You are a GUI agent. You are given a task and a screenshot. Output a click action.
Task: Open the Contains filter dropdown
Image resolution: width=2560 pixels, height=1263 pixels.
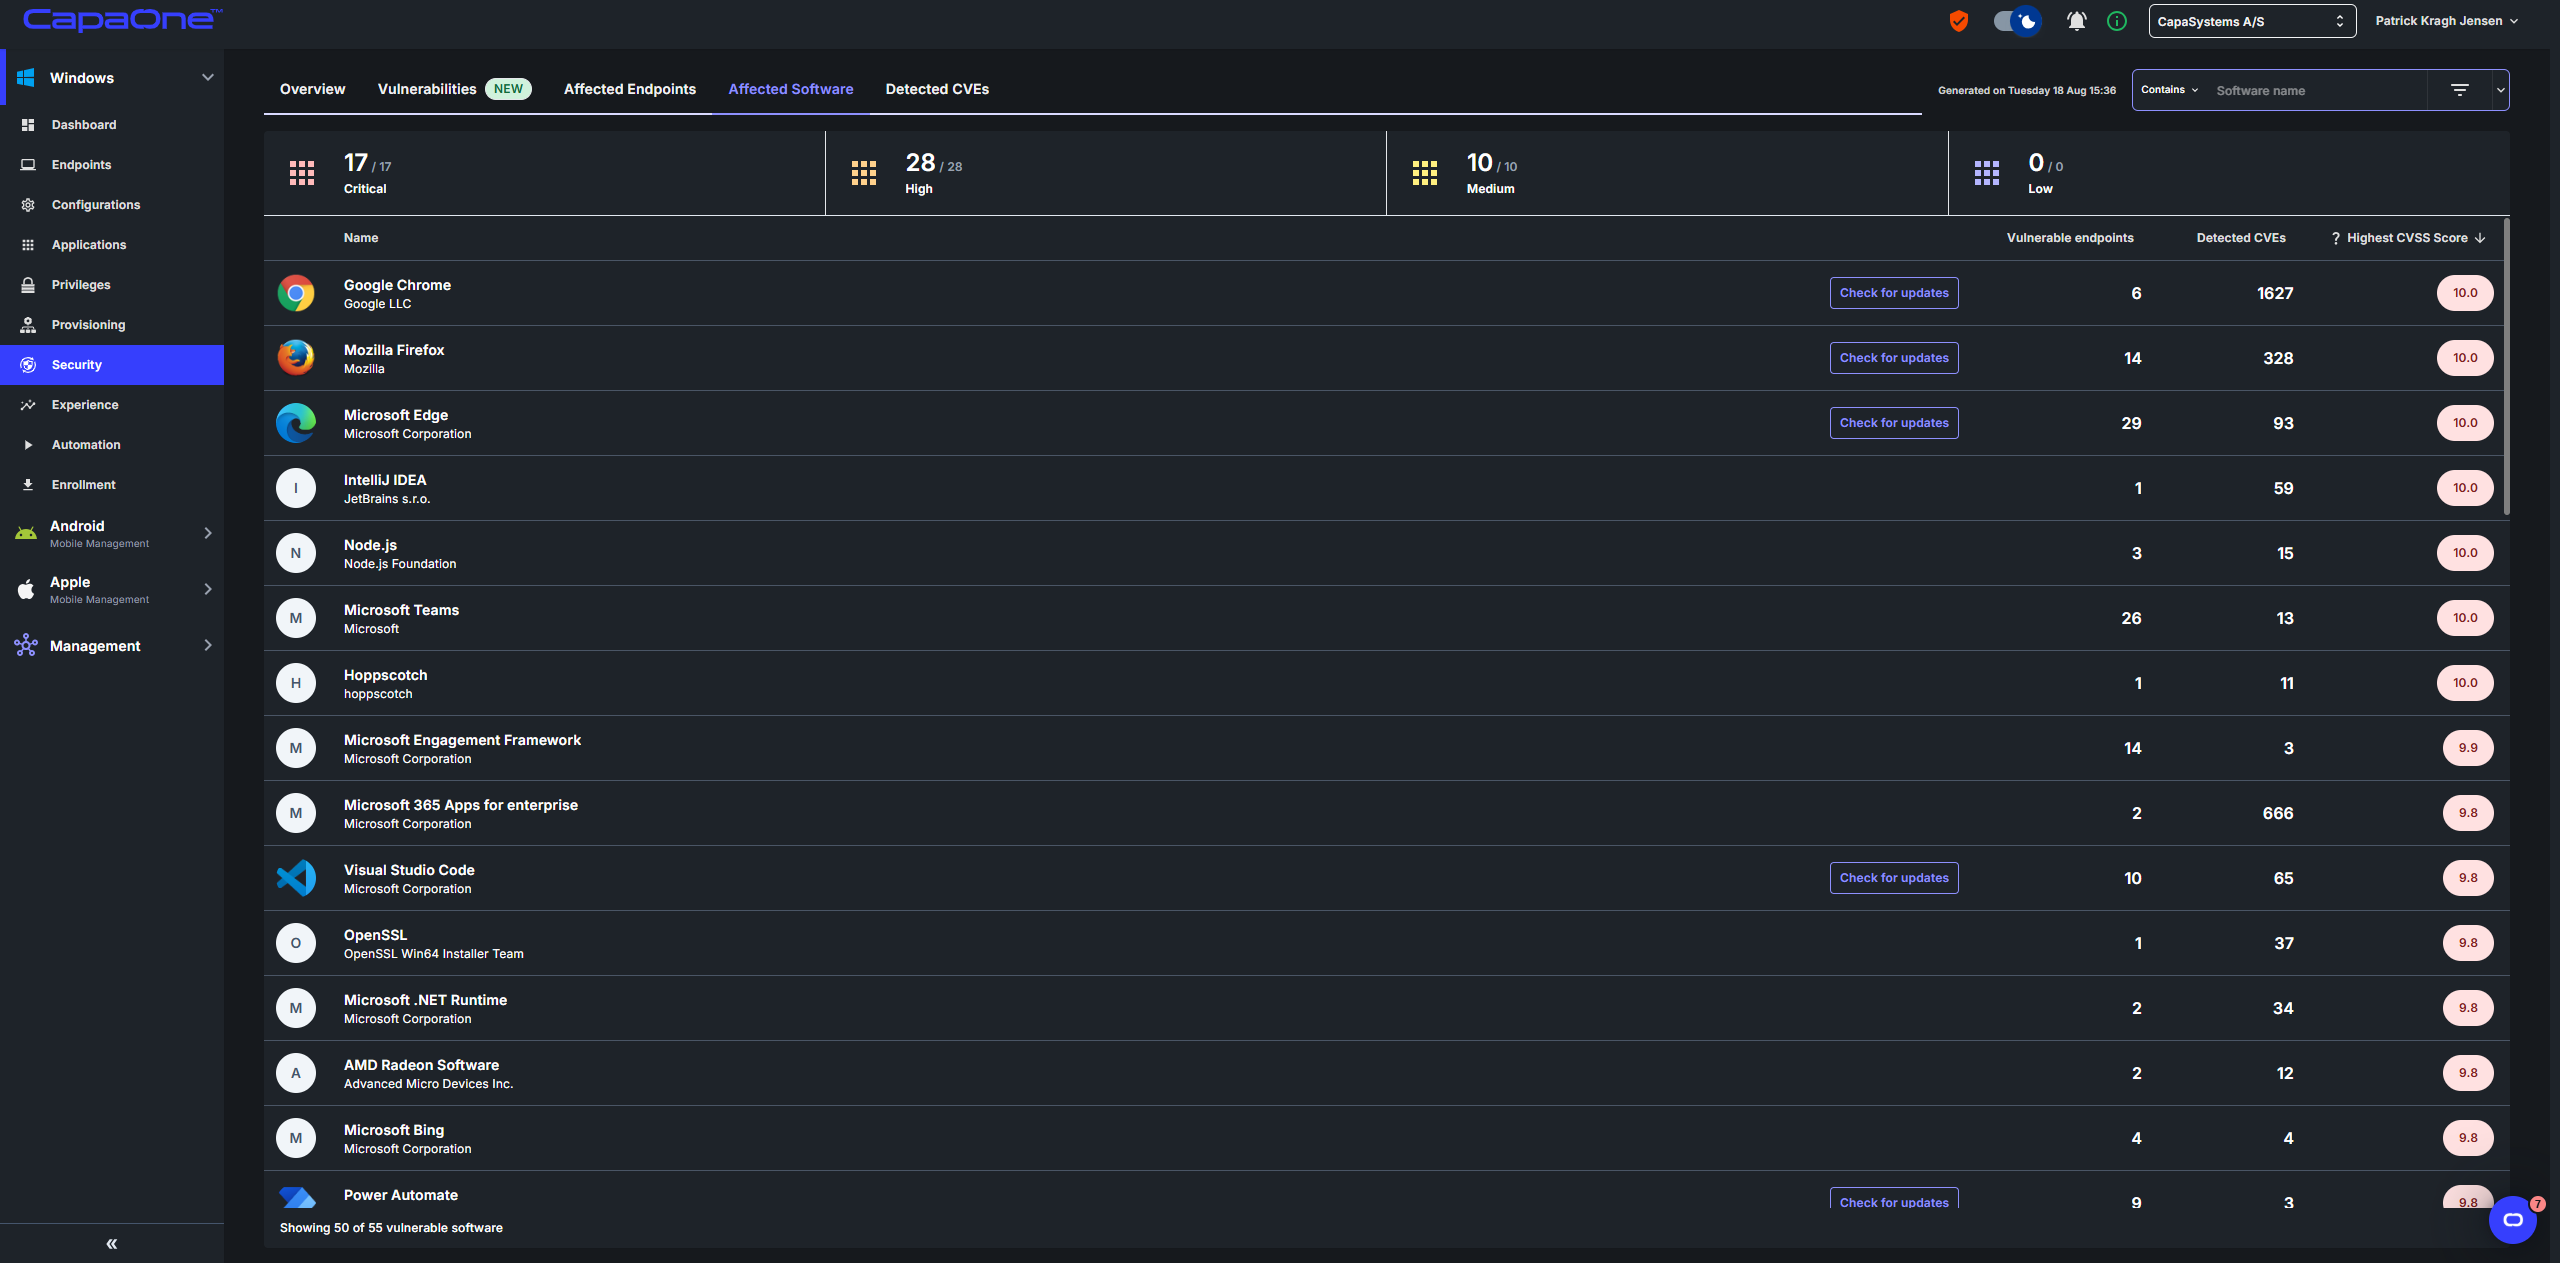click(2169, 90)
